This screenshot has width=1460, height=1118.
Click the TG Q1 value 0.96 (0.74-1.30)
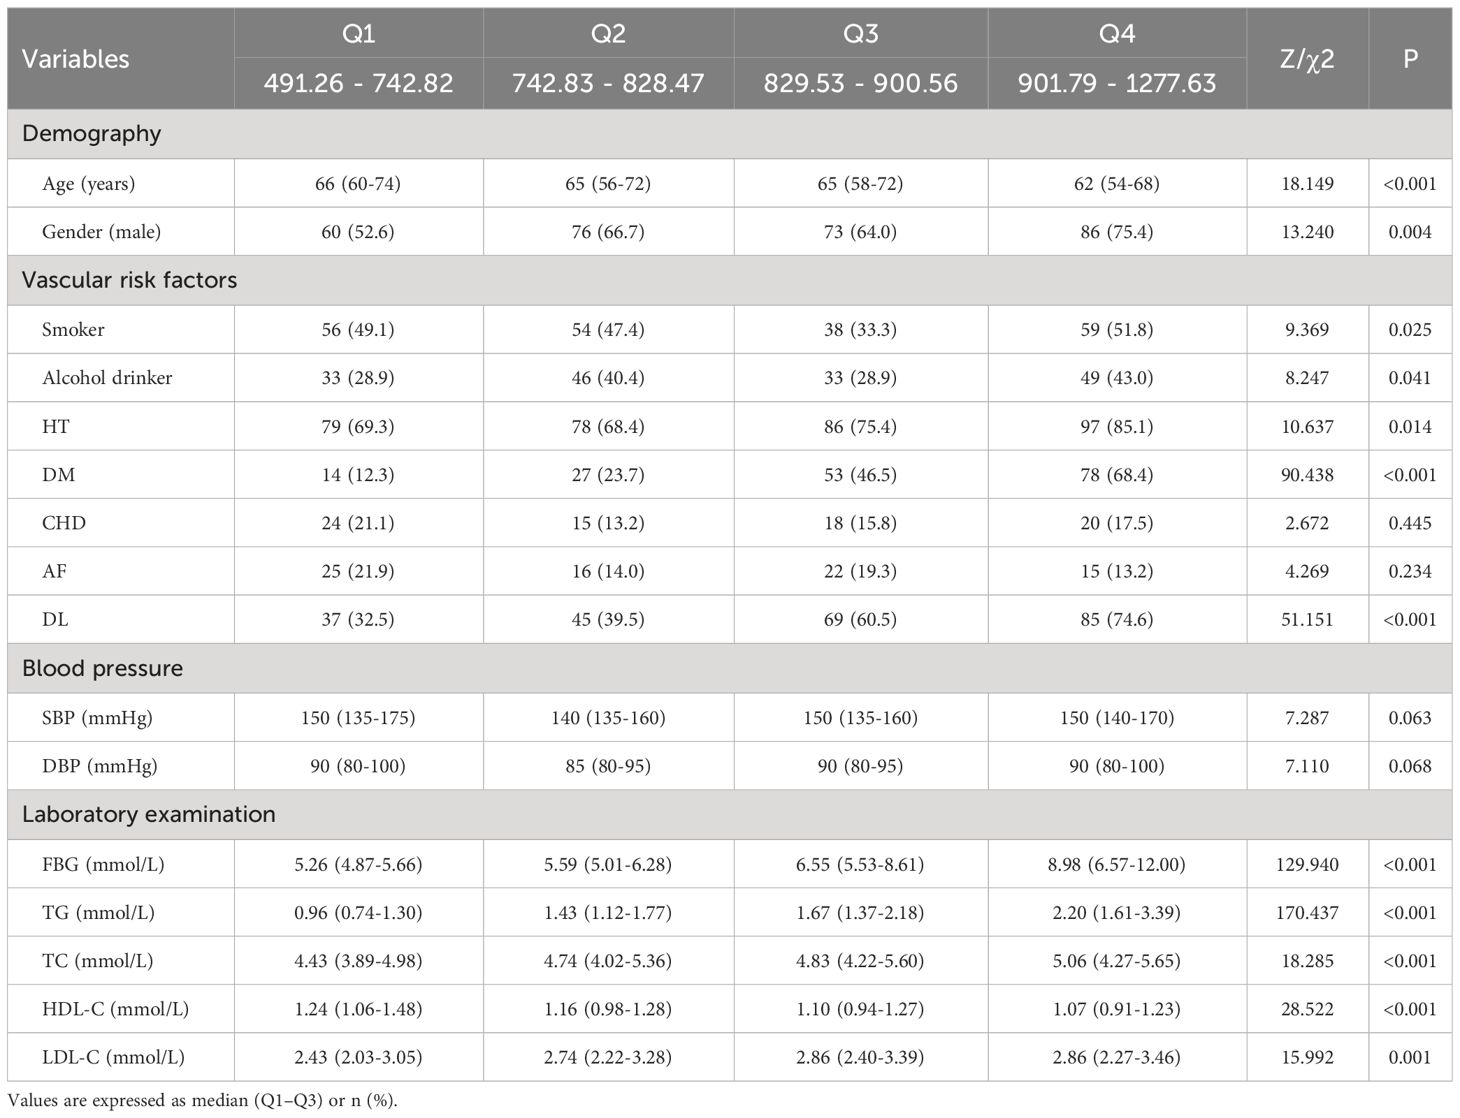point(358,913)
